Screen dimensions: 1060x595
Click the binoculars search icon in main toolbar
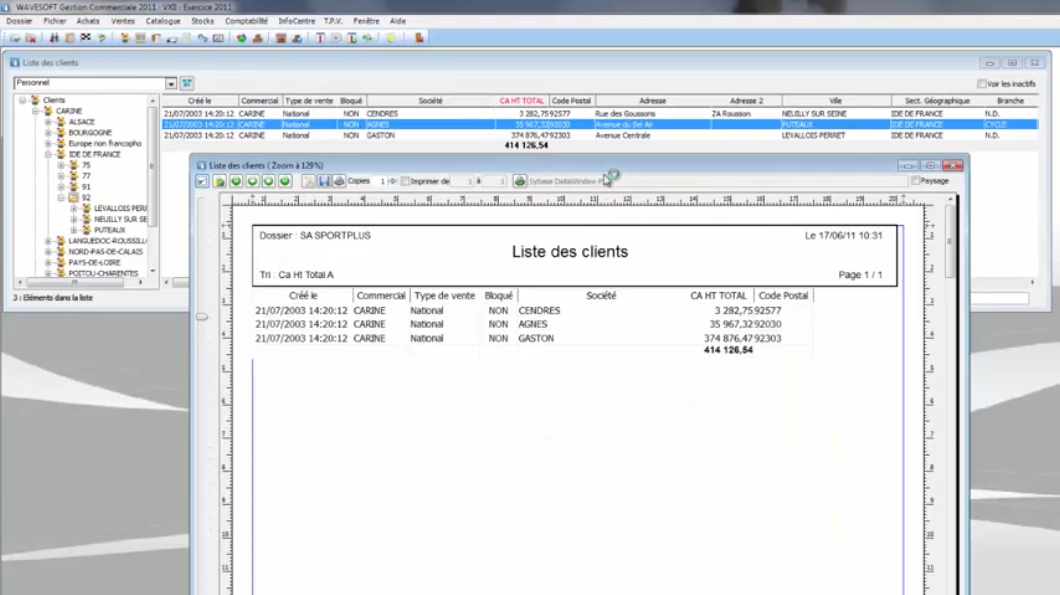coord(54,38)
